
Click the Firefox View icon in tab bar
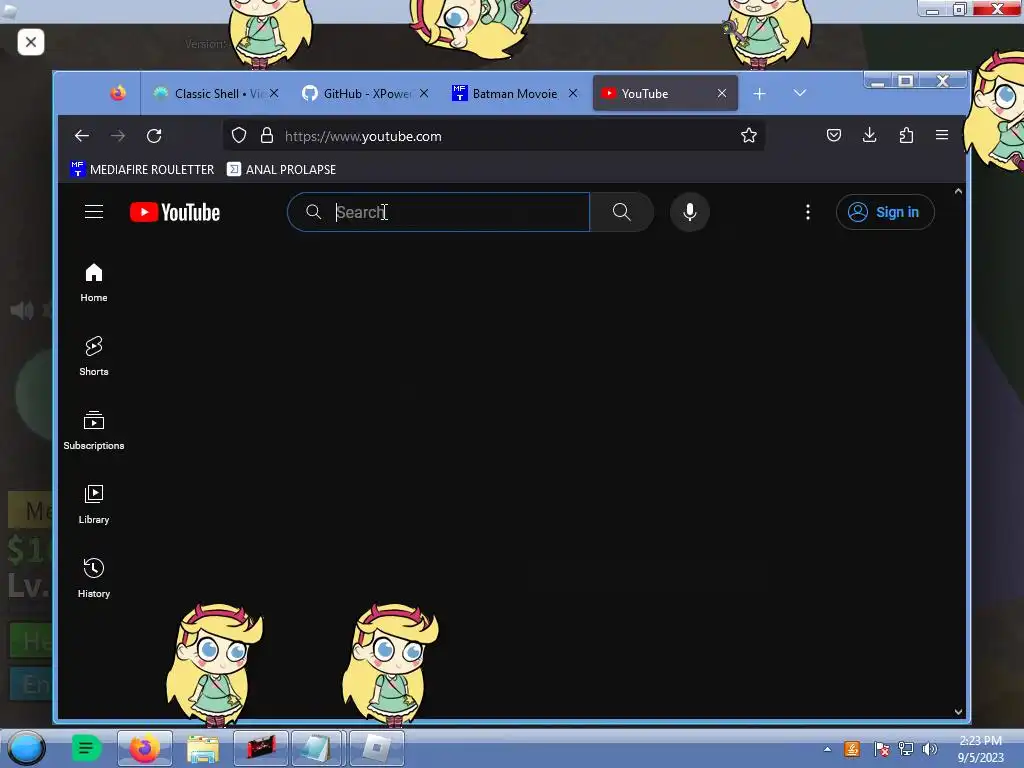click(118, 93)
